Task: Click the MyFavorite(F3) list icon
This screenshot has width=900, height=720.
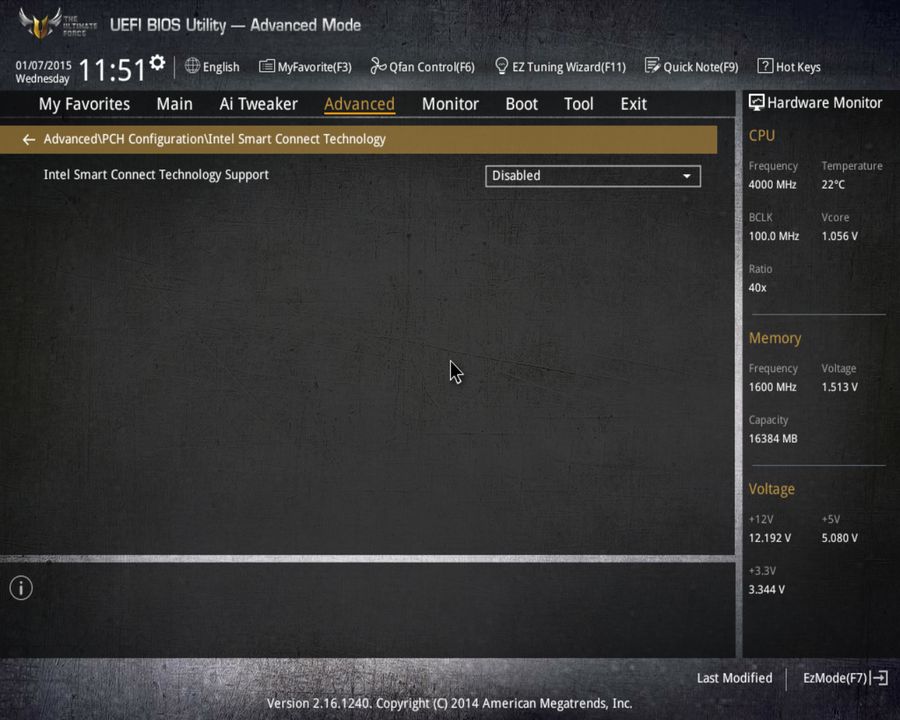Action: point(267,67)
